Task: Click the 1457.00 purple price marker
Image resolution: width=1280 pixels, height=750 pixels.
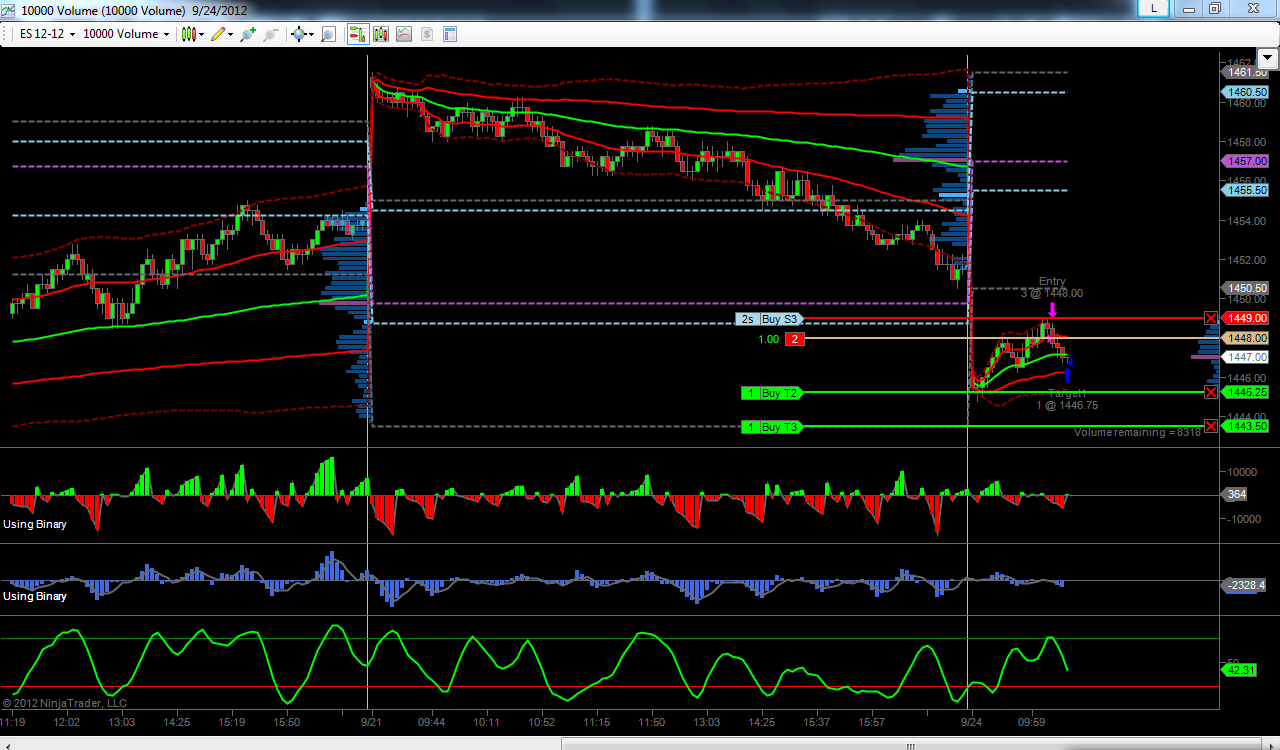Action: point(1244,161)
